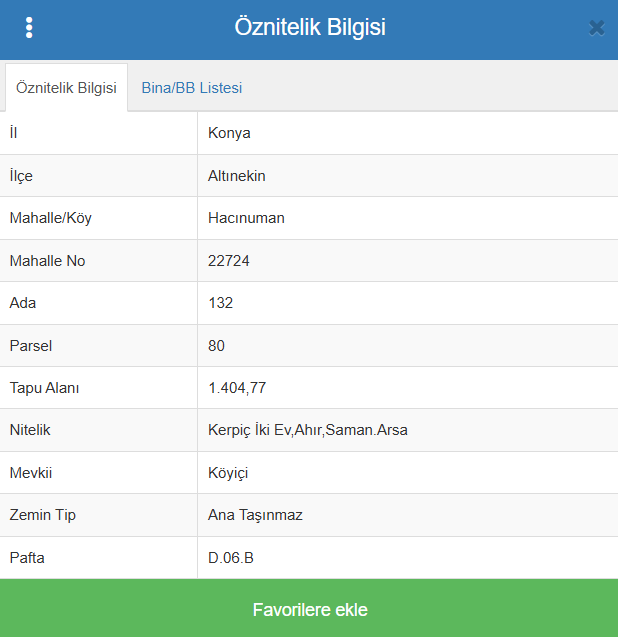Click the Konya province value

229,133
